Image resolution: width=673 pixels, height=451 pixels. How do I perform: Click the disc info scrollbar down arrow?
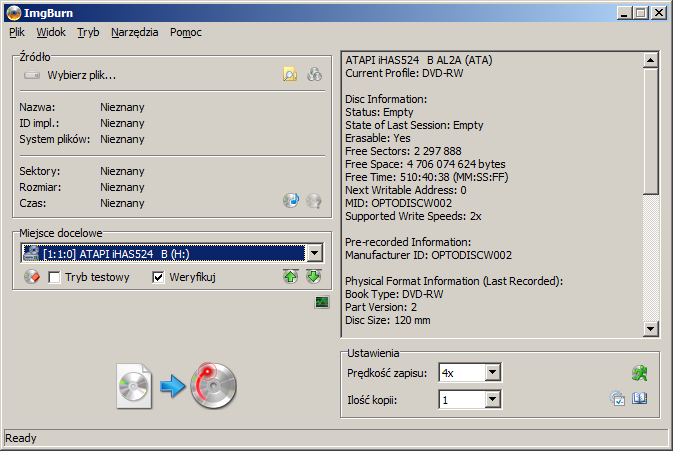click(x=651, y=329)
